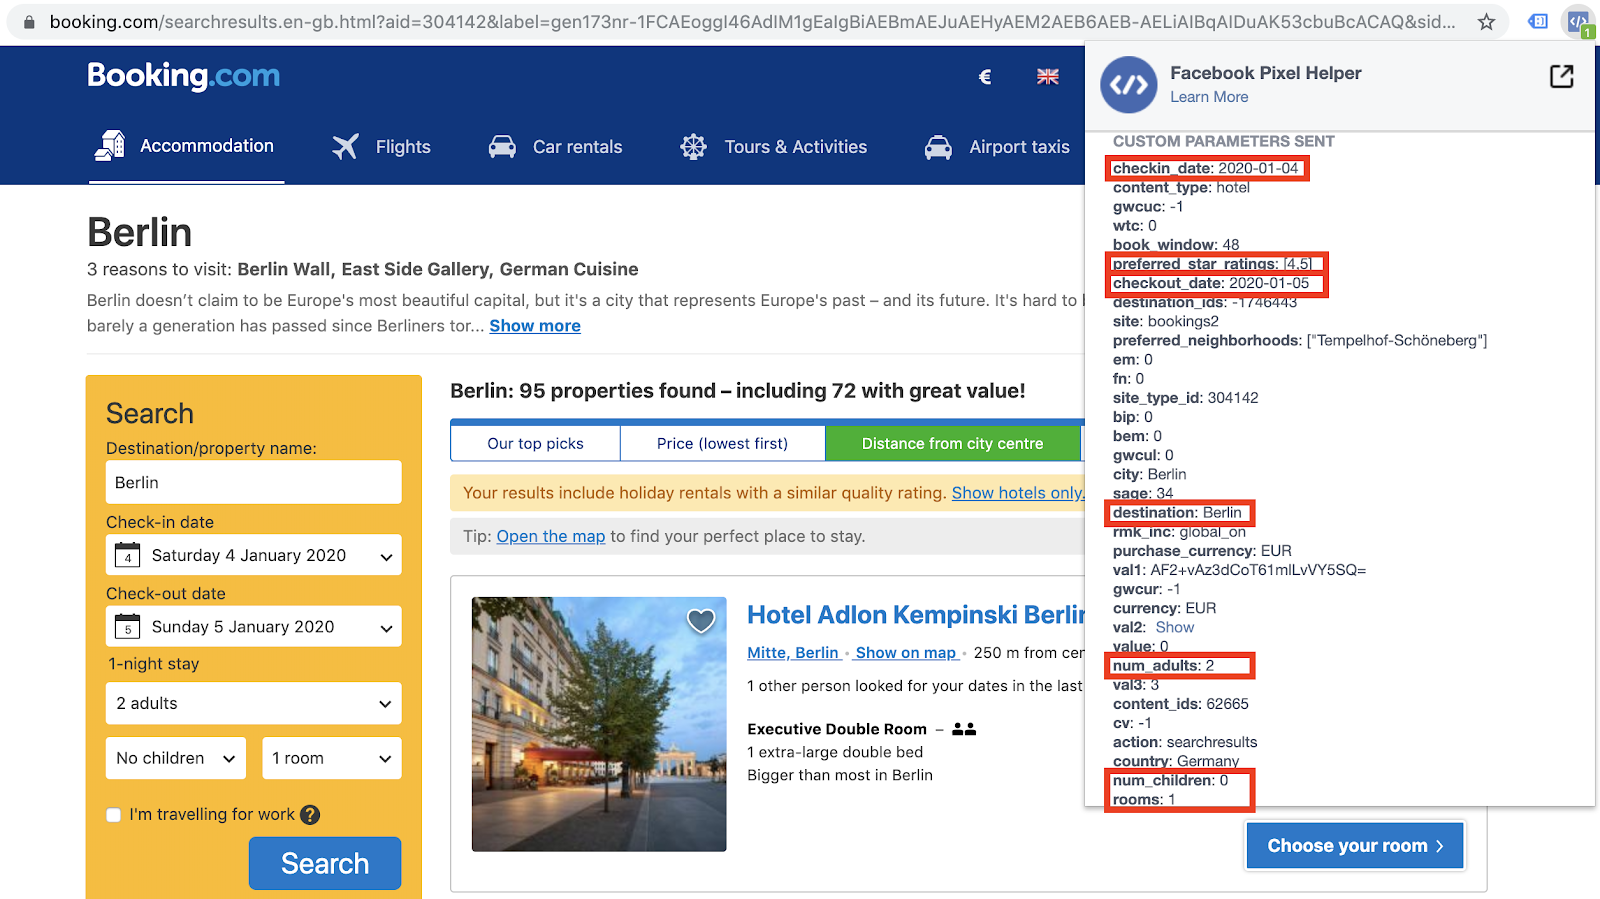Click the Pixel Helper code logo

click(1129, 85)
